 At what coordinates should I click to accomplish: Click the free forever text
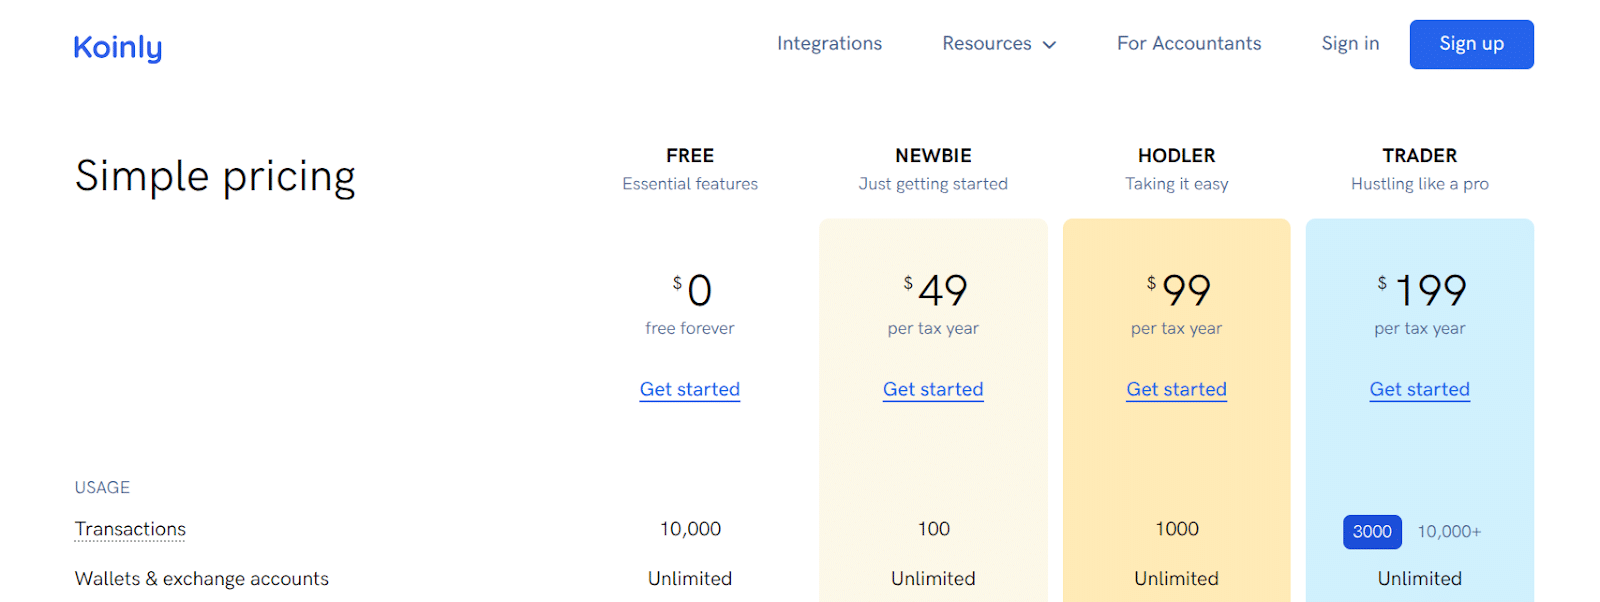(x=690, y=328)
